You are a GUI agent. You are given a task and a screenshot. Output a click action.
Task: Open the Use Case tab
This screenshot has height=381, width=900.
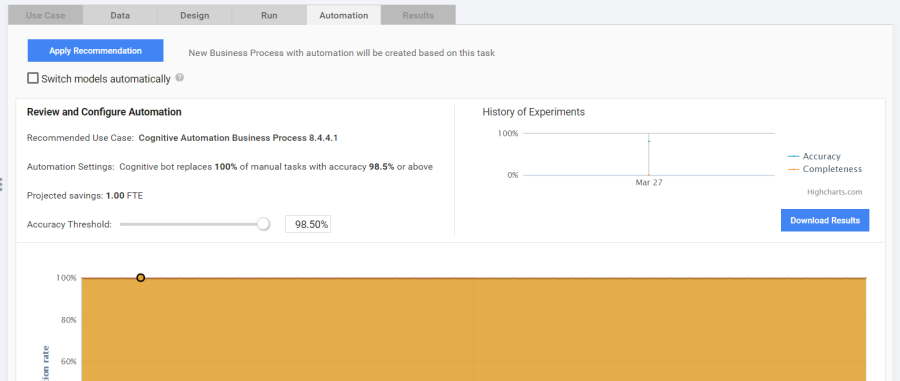coord(45,15)
